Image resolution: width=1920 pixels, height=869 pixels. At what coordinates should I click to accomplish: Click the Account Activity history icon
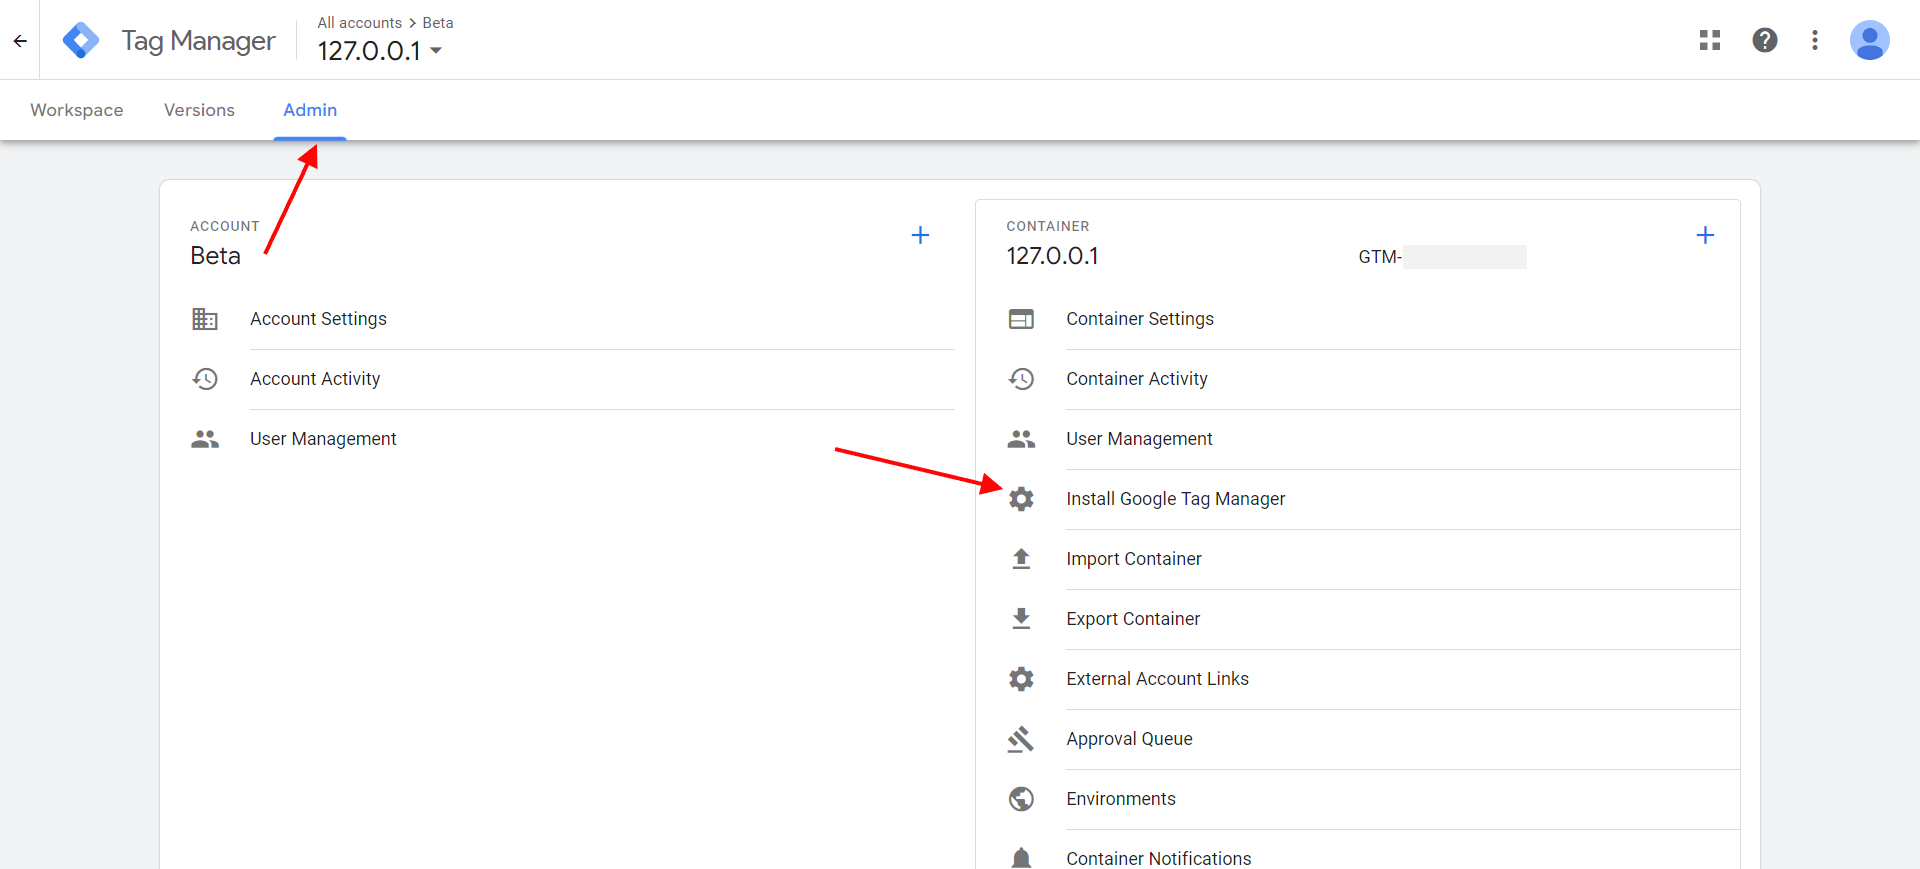click(205, 379)
